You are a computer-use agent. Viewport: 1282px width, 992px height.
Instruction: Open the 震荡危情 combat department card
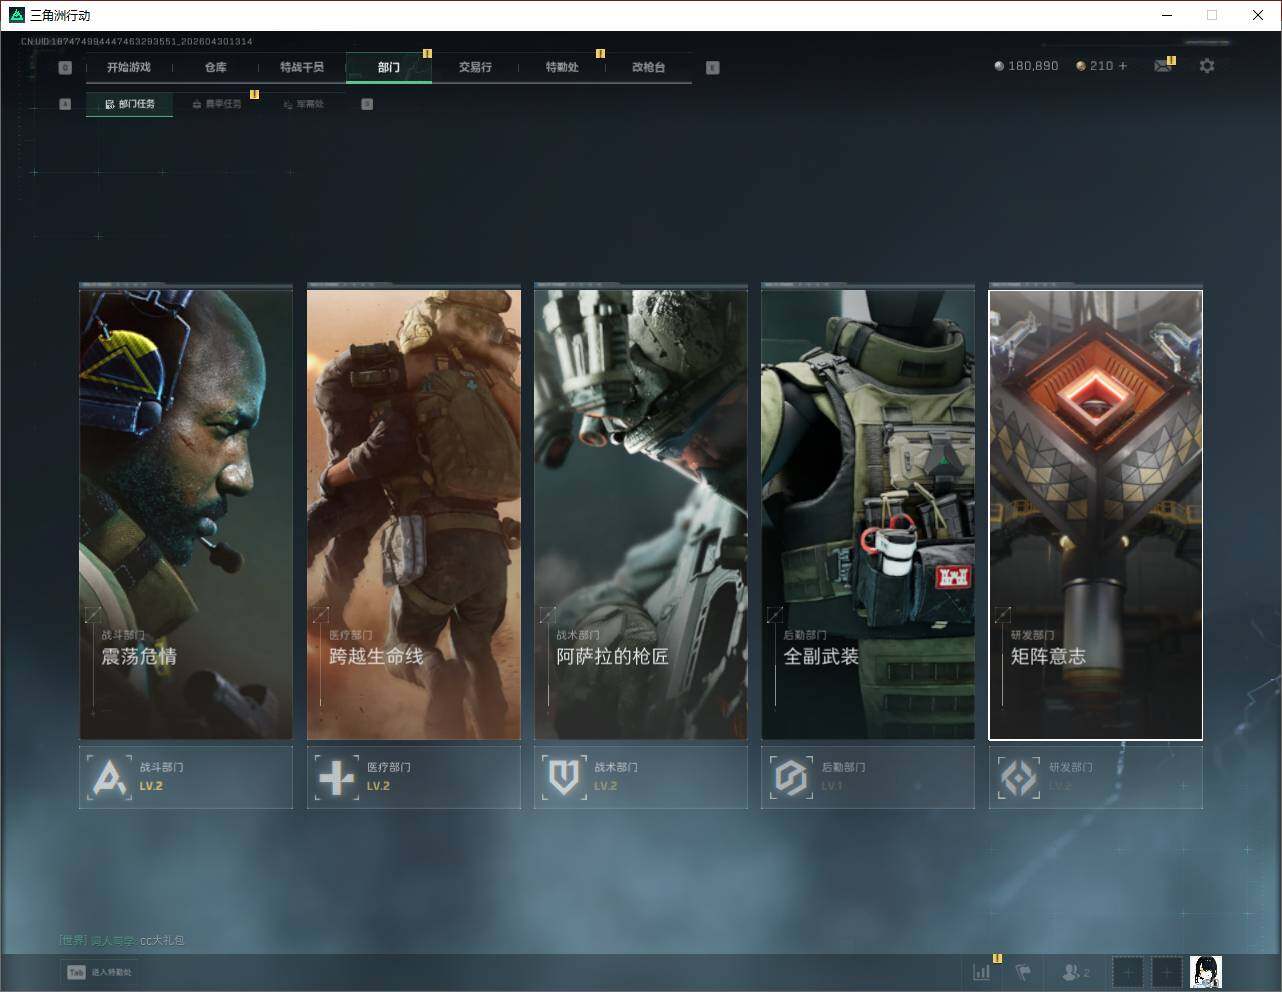[186, 514]
